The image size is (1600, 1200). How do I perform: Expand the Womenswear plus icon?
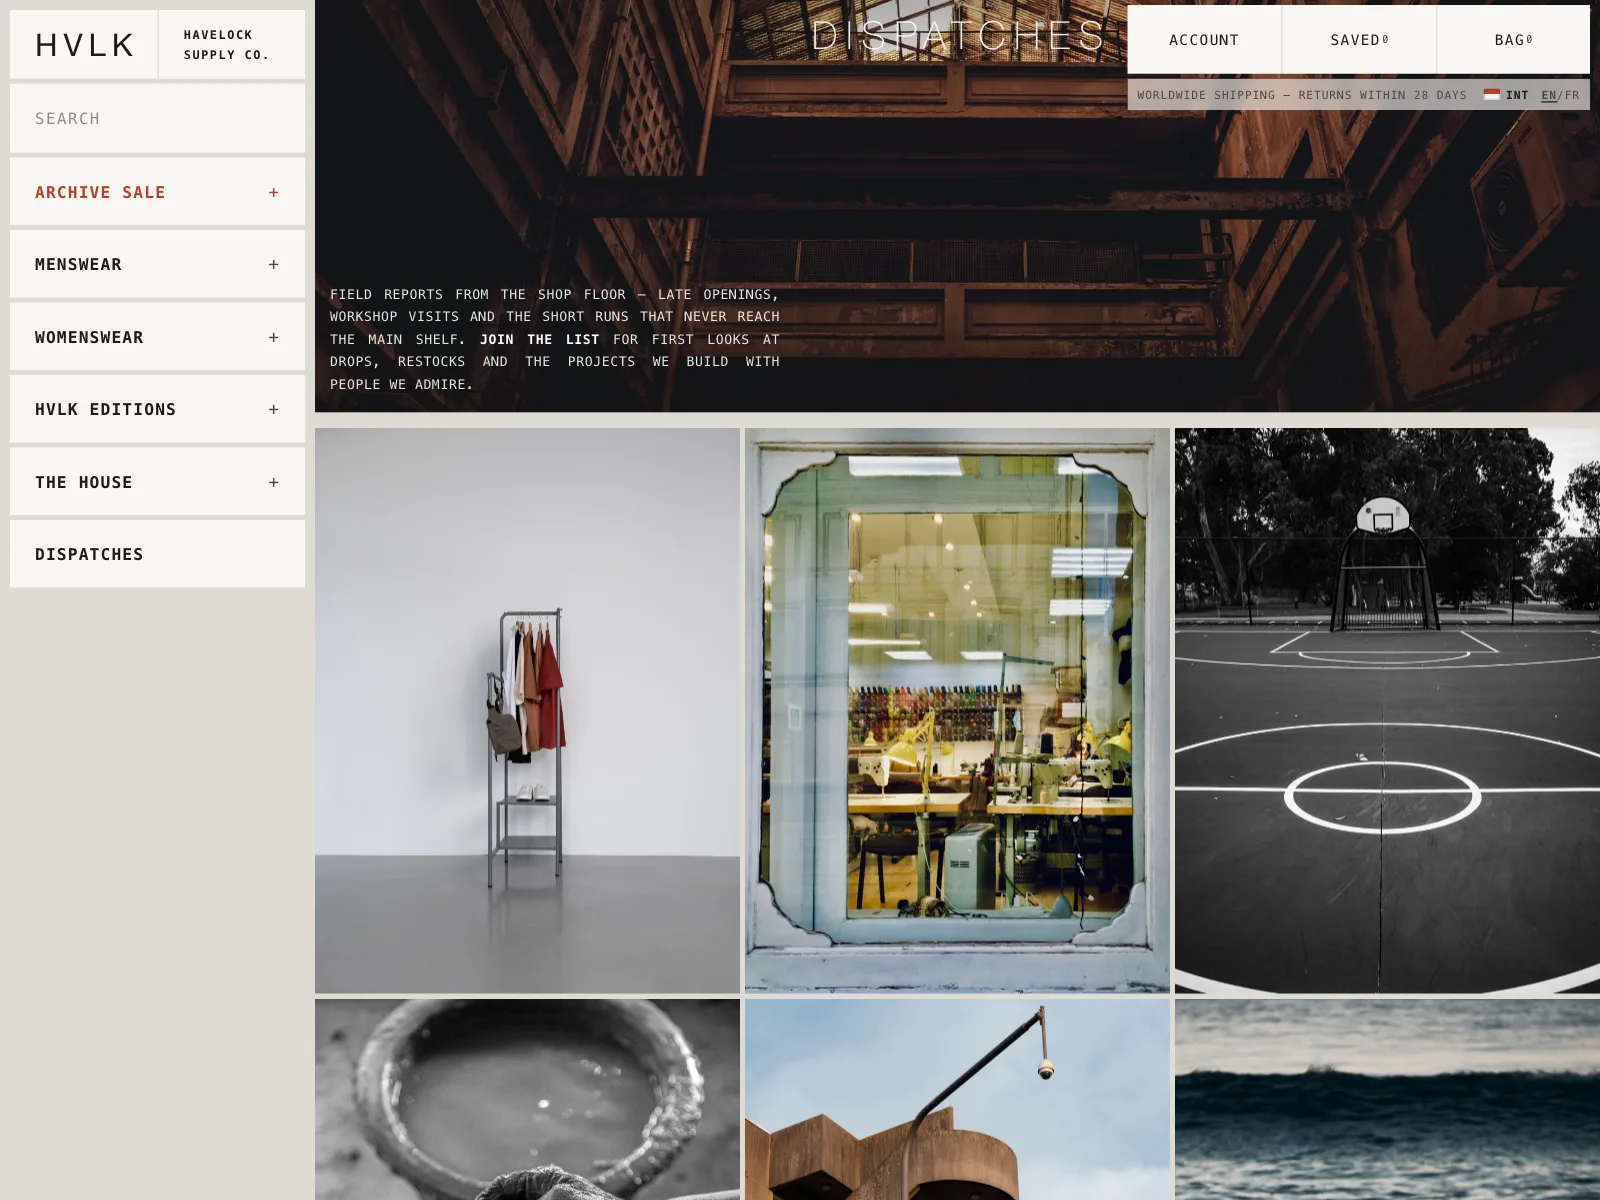coord(273,337)
